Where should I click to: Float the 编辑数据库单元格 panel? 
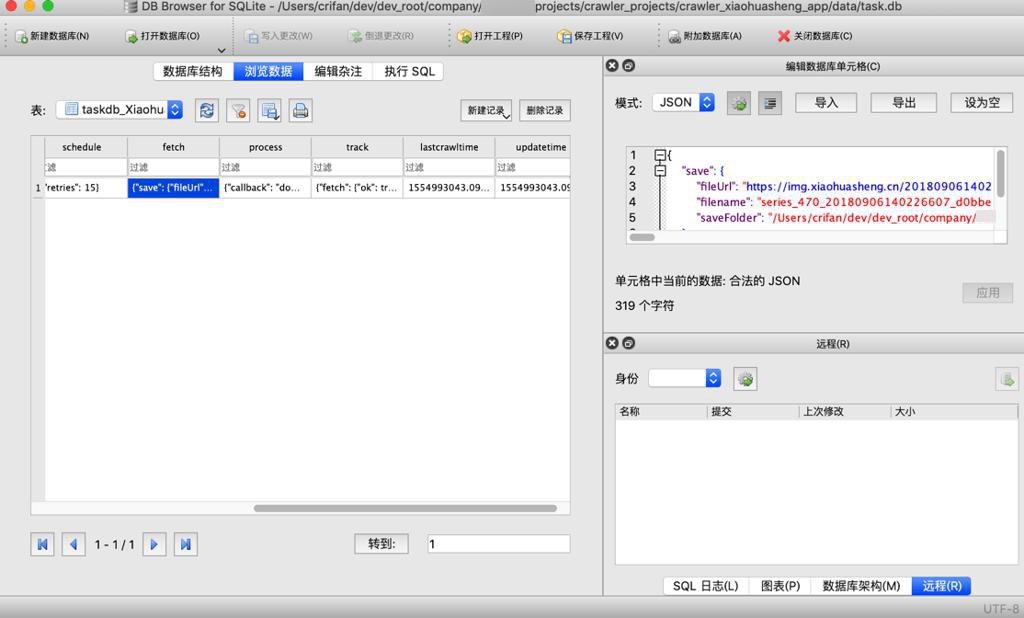(x=628, y=65)
